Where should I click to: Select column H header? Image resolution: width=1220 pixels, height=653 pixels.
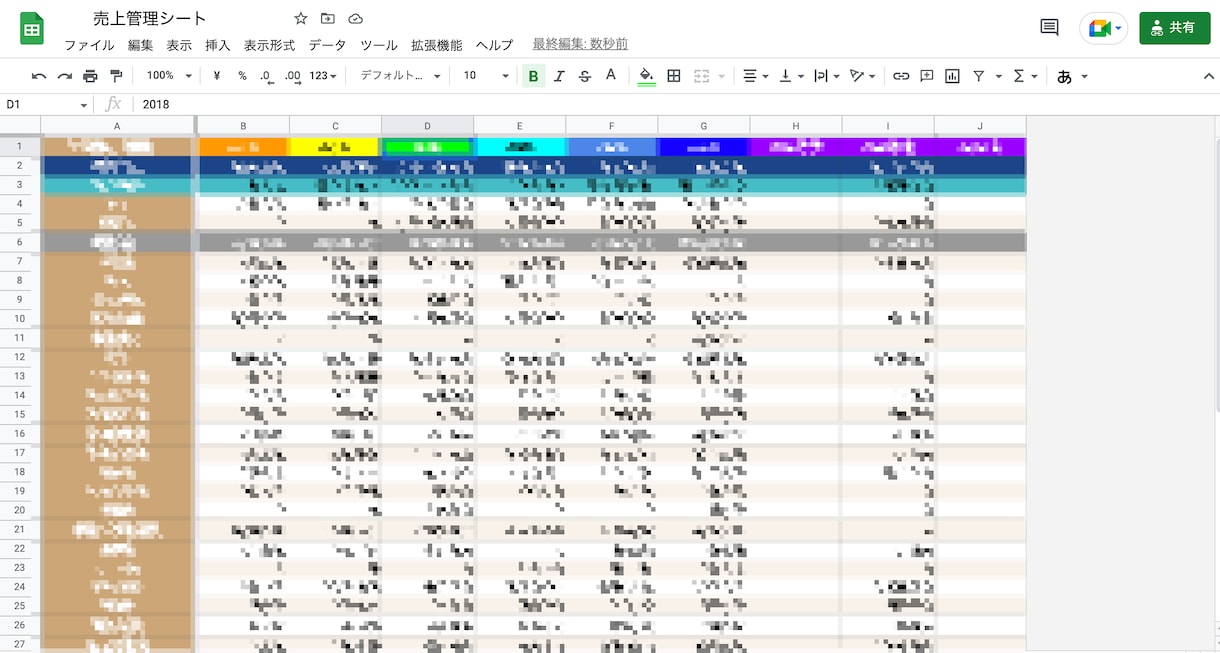796,125
